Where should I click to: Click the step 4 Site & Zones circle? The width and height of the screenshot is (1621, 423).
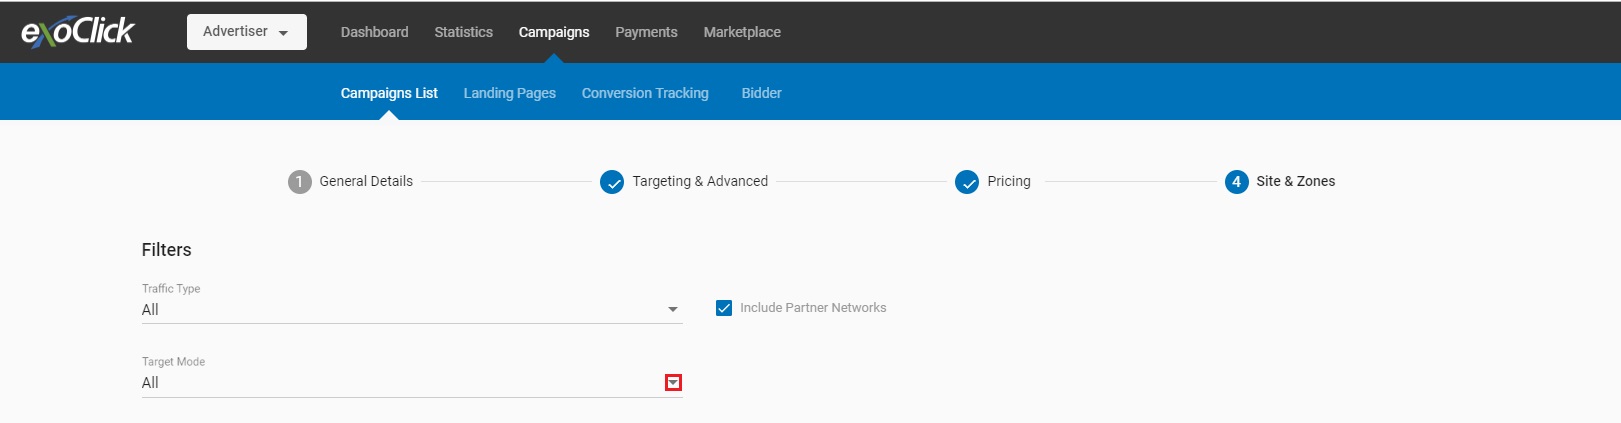point(1237,182)
